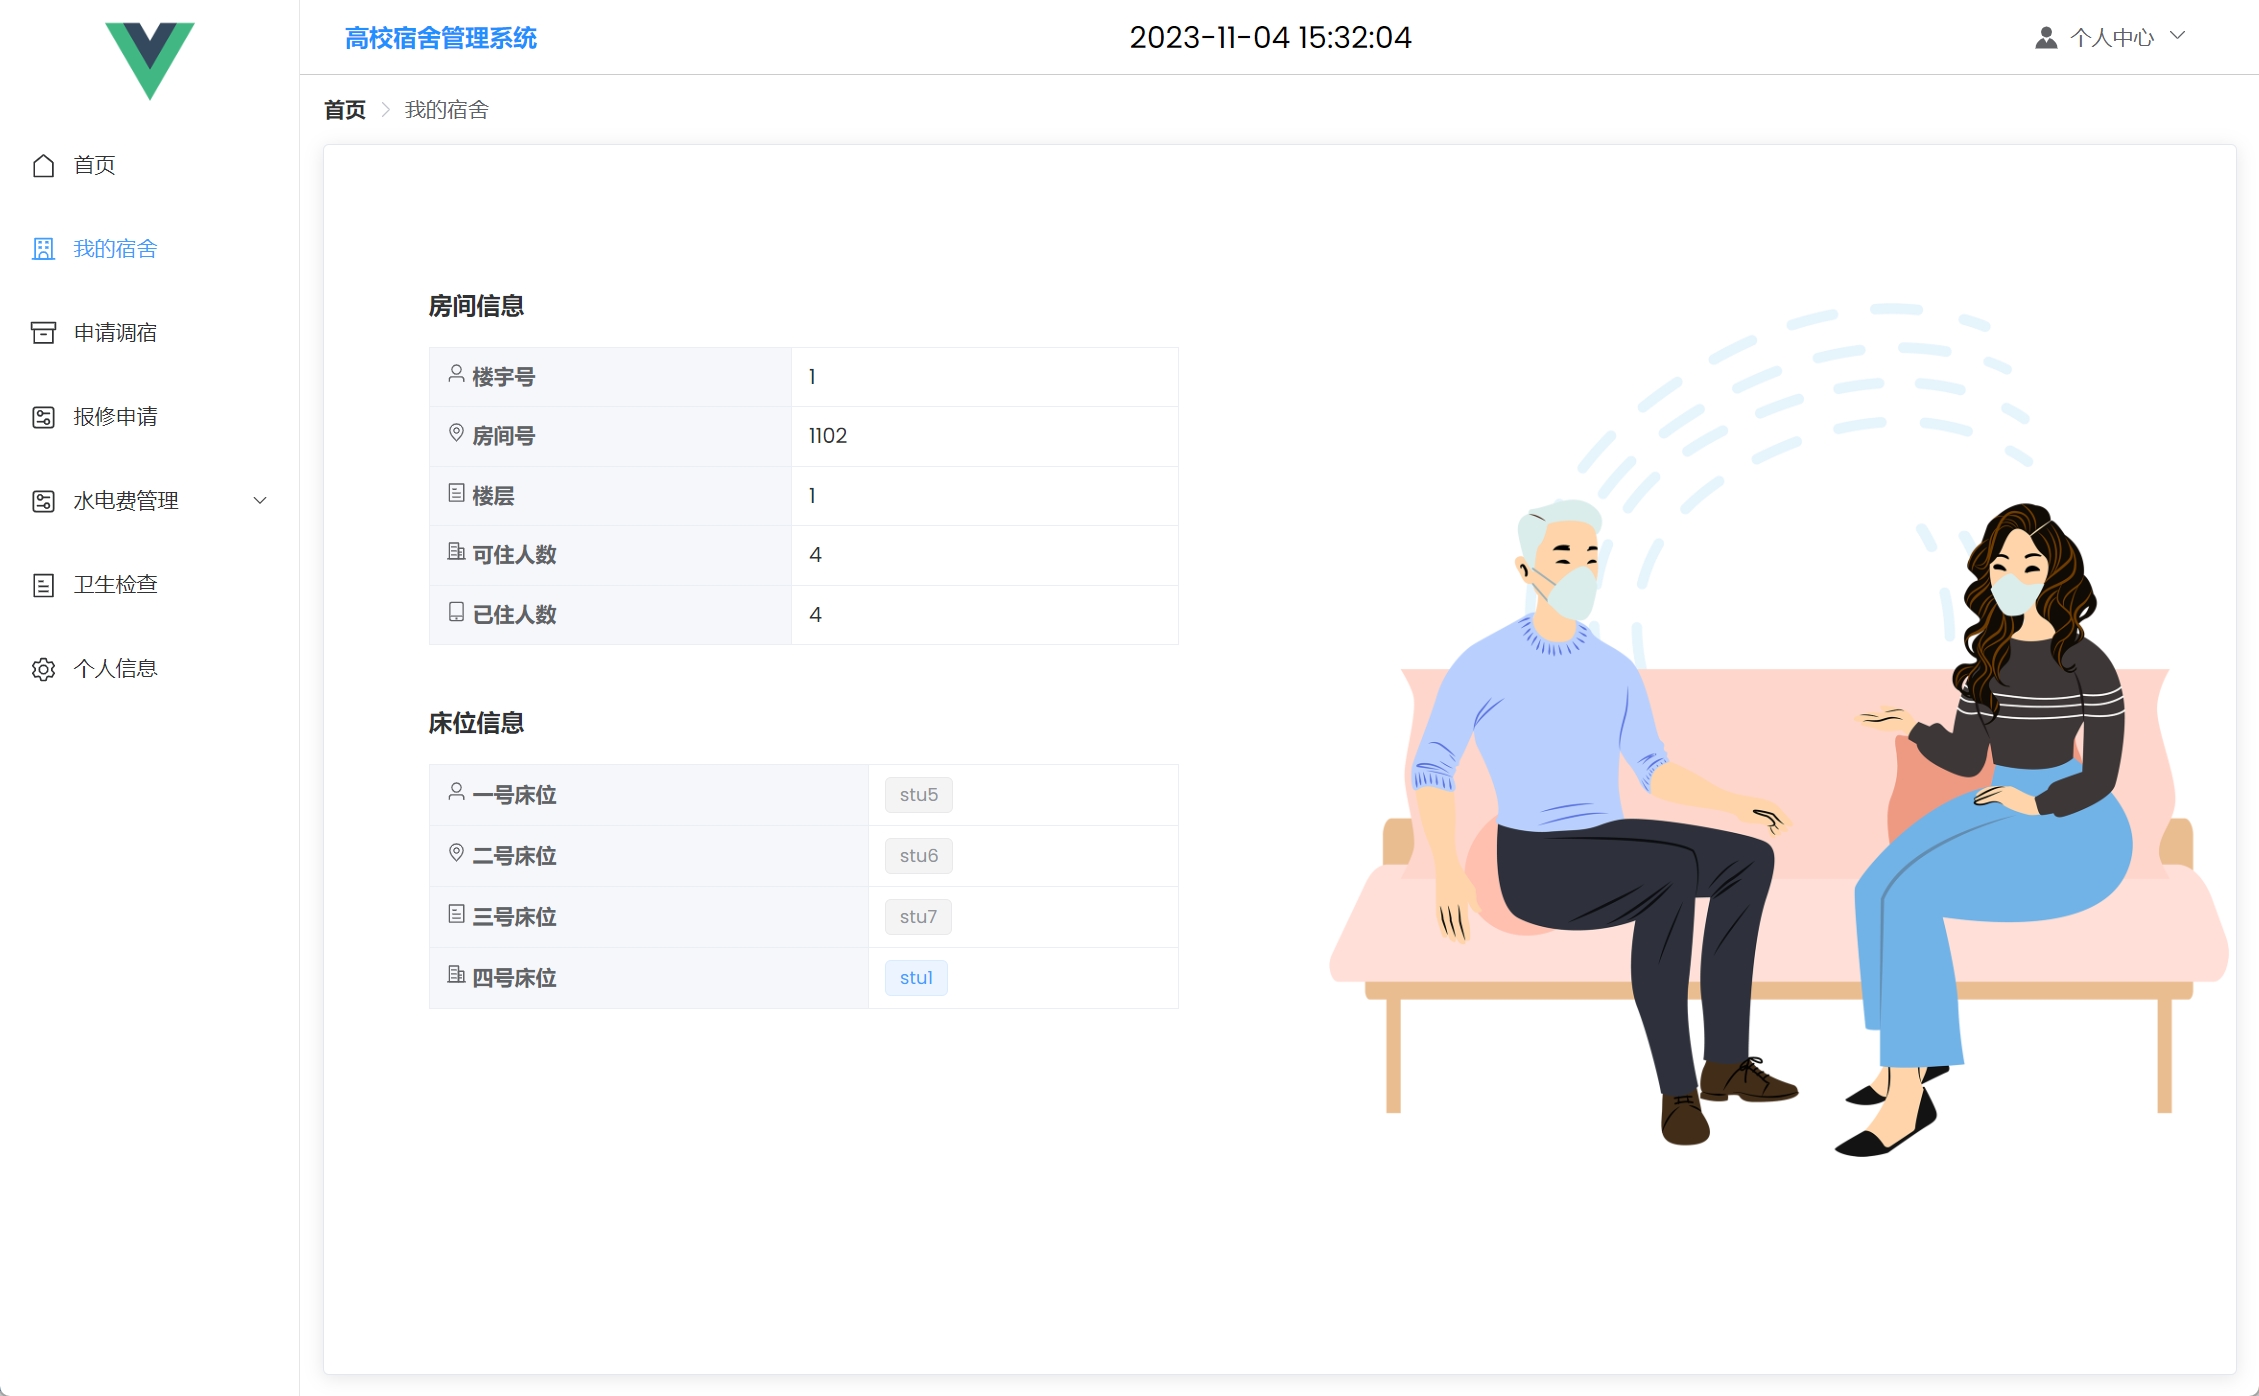Click the icon beside 水电费管理
This screenshot has width=2259, height=1396.
tap(43, 501)
